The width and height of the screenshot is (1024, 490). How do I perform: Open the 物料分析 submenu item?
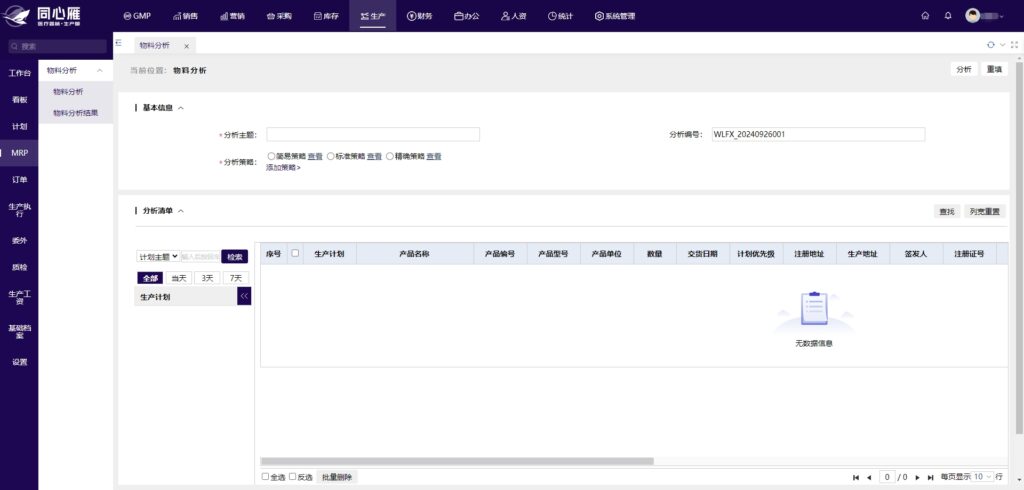[x=68, y=92]
